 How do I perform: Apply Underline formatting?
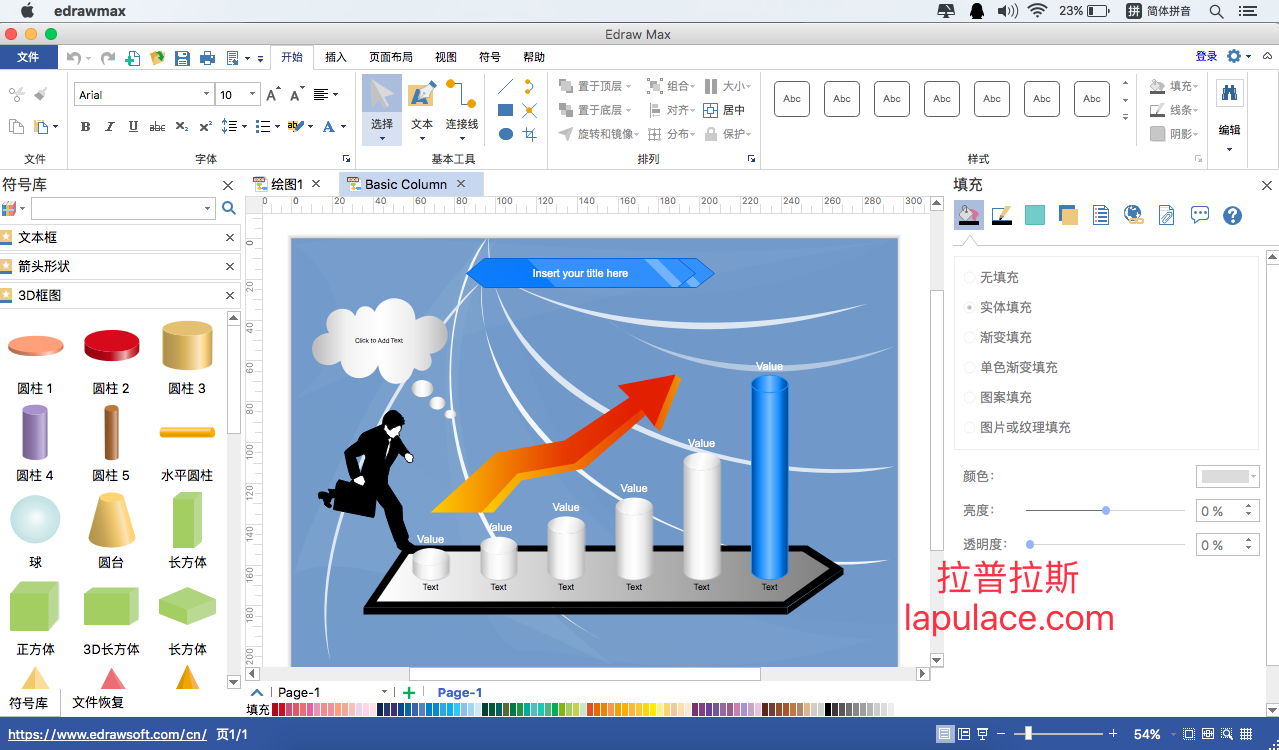click(x=133, y=126)
